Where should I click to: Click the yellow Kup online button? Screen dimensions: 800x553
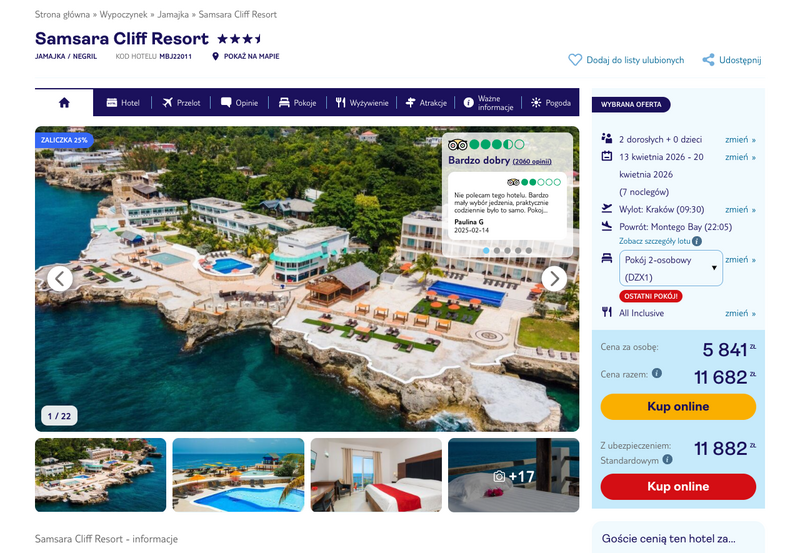[x=678, y=407]
